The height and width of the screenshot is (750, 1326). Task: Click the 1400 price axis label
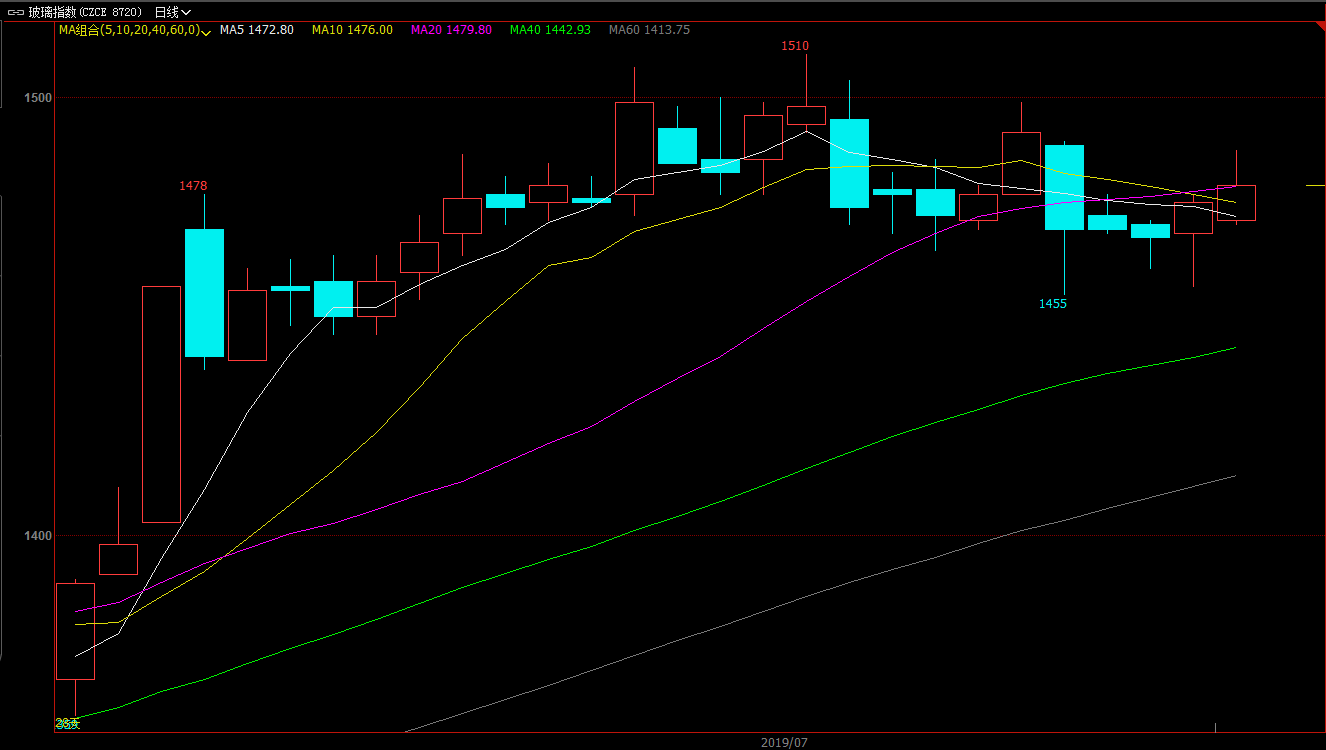pos(38,536)
